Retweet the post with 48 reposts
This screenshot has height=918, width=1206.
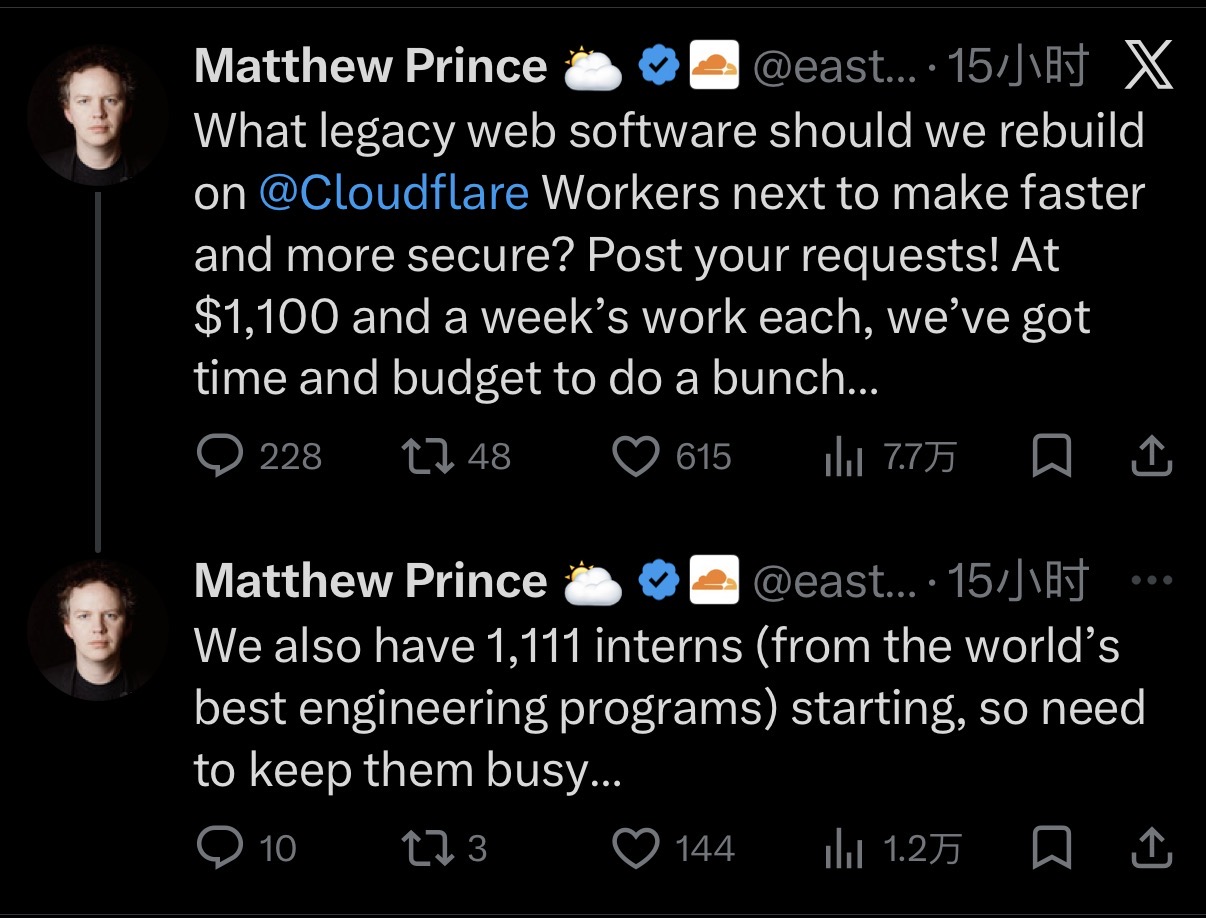pyautogui.click(x=424, y=457)
